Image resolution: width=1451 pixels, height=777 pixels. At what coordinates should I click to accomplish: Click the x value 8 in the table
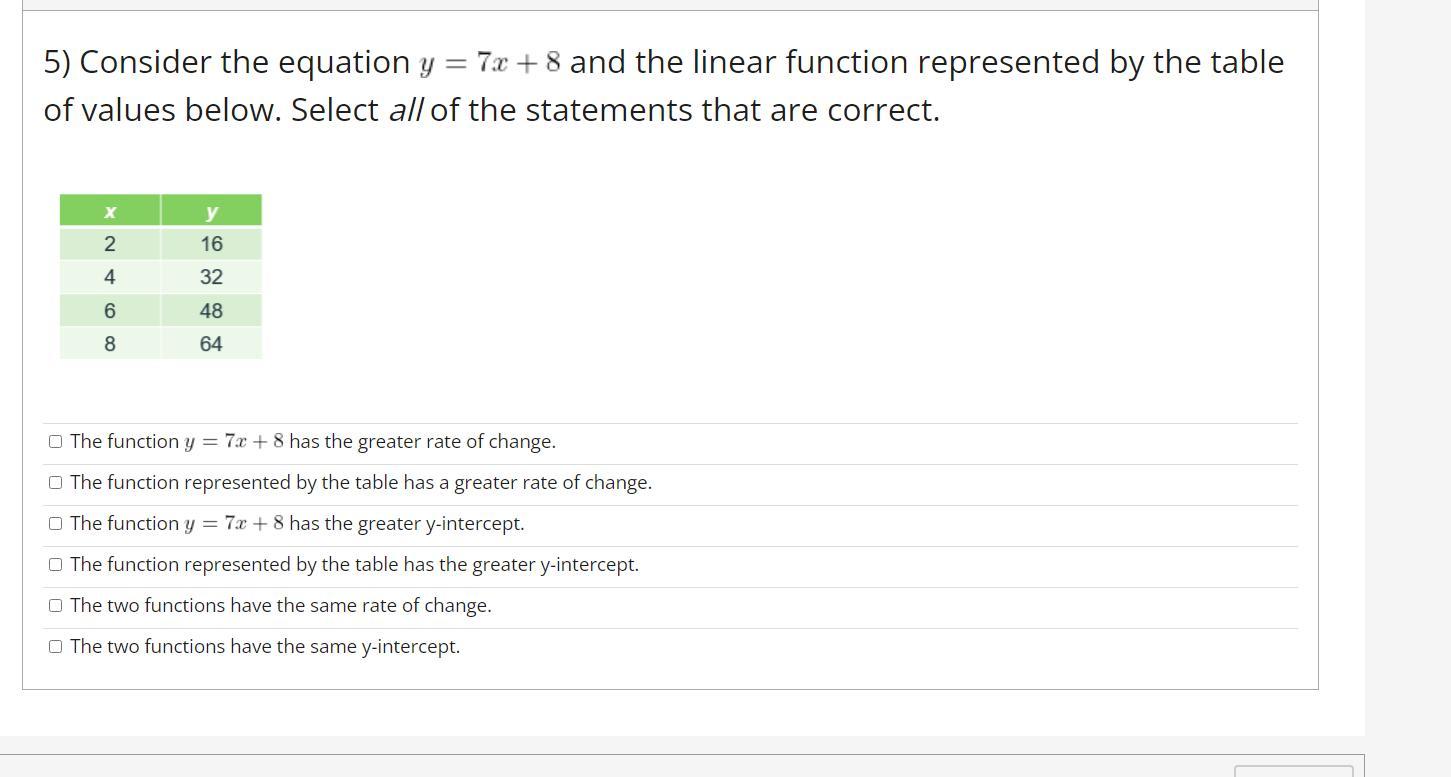click(110, 344)
